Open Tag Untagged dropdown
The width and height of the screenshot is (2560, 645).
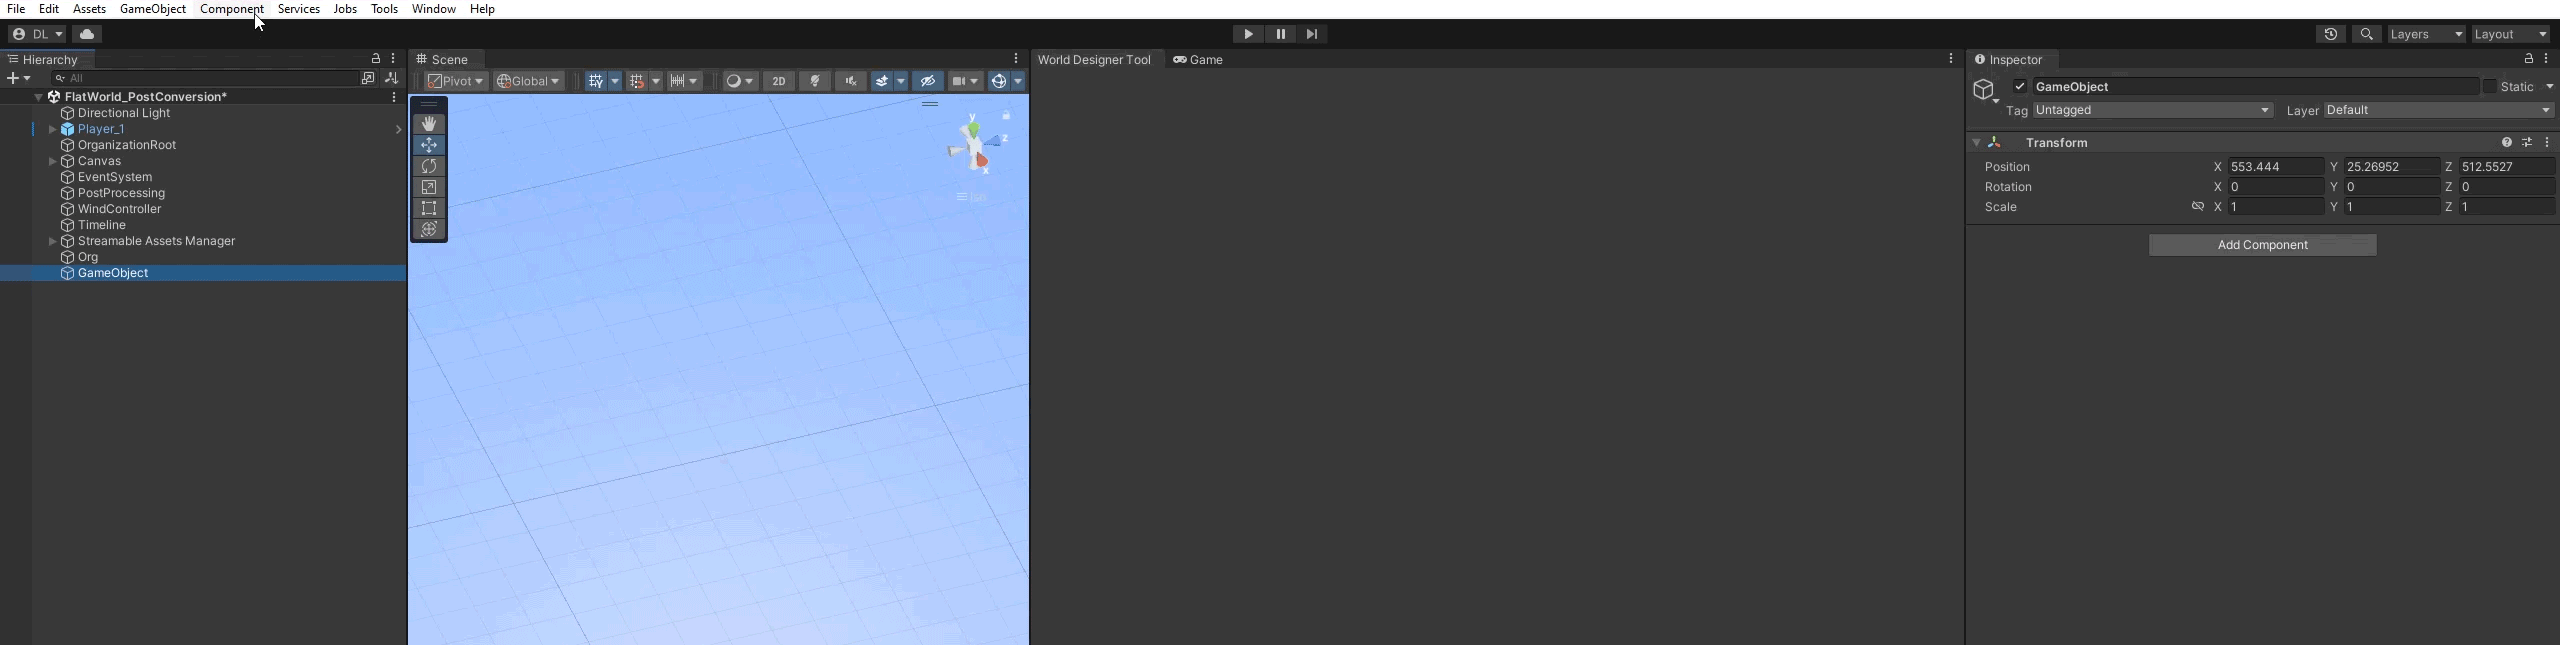(x=2153, y=110)
